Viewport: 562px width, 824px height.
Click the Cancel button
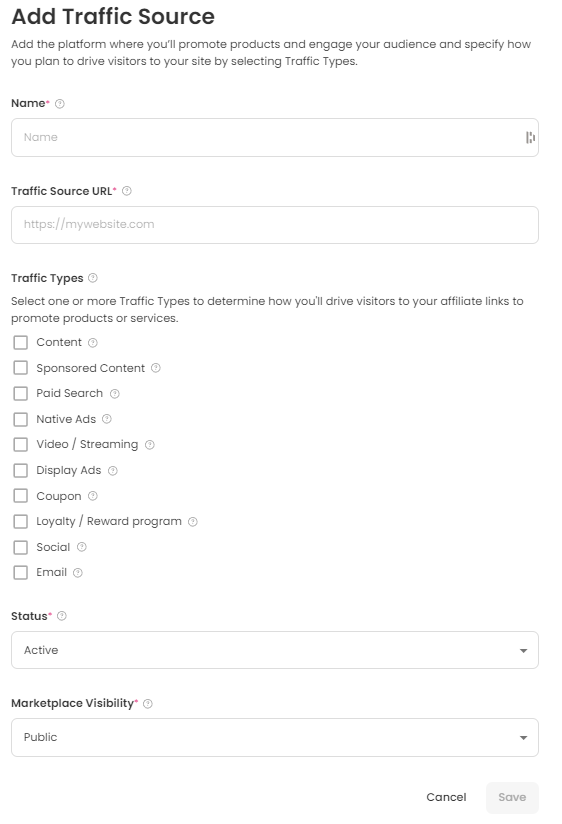pyautogui.click(x=446, y=797)
